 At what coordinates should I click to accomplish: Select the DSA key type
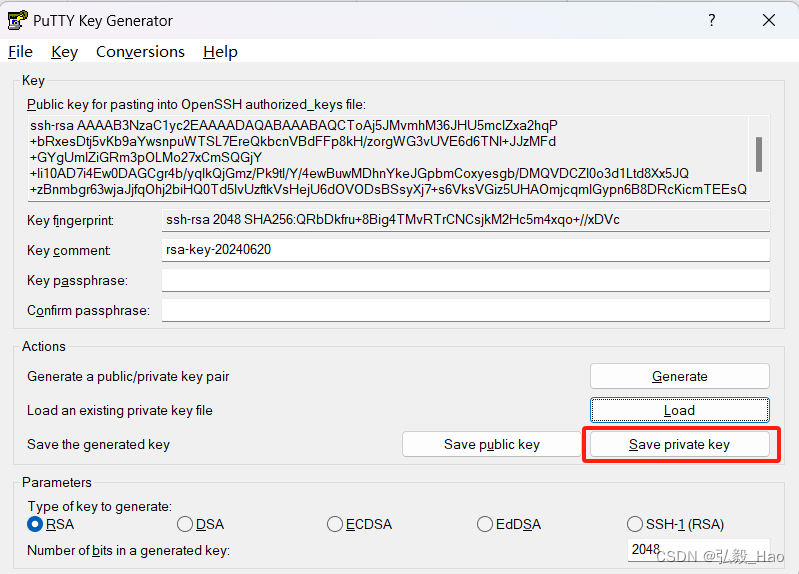[185, 524]
